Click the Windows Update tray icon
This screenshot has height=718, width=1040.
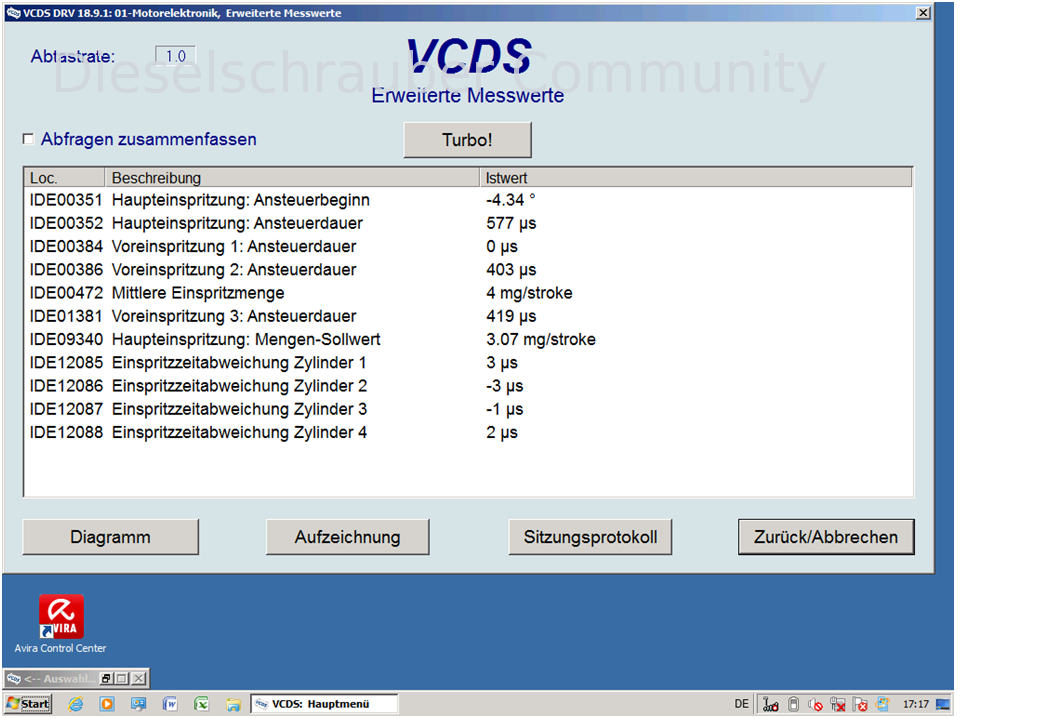[883, 704]
